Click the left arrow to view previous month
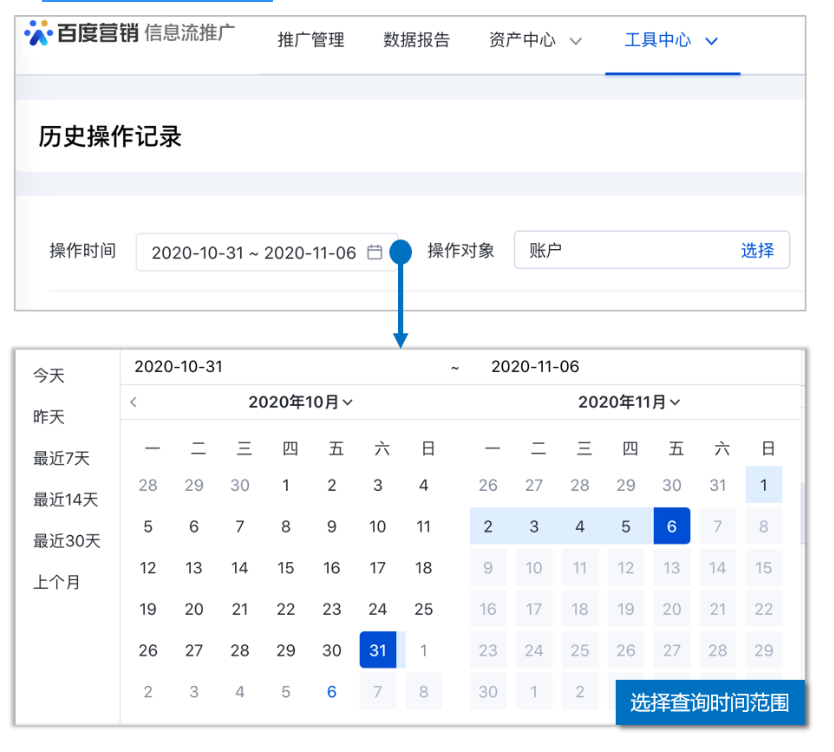This screenshot has height=752, width=834. tap(133, 402)
